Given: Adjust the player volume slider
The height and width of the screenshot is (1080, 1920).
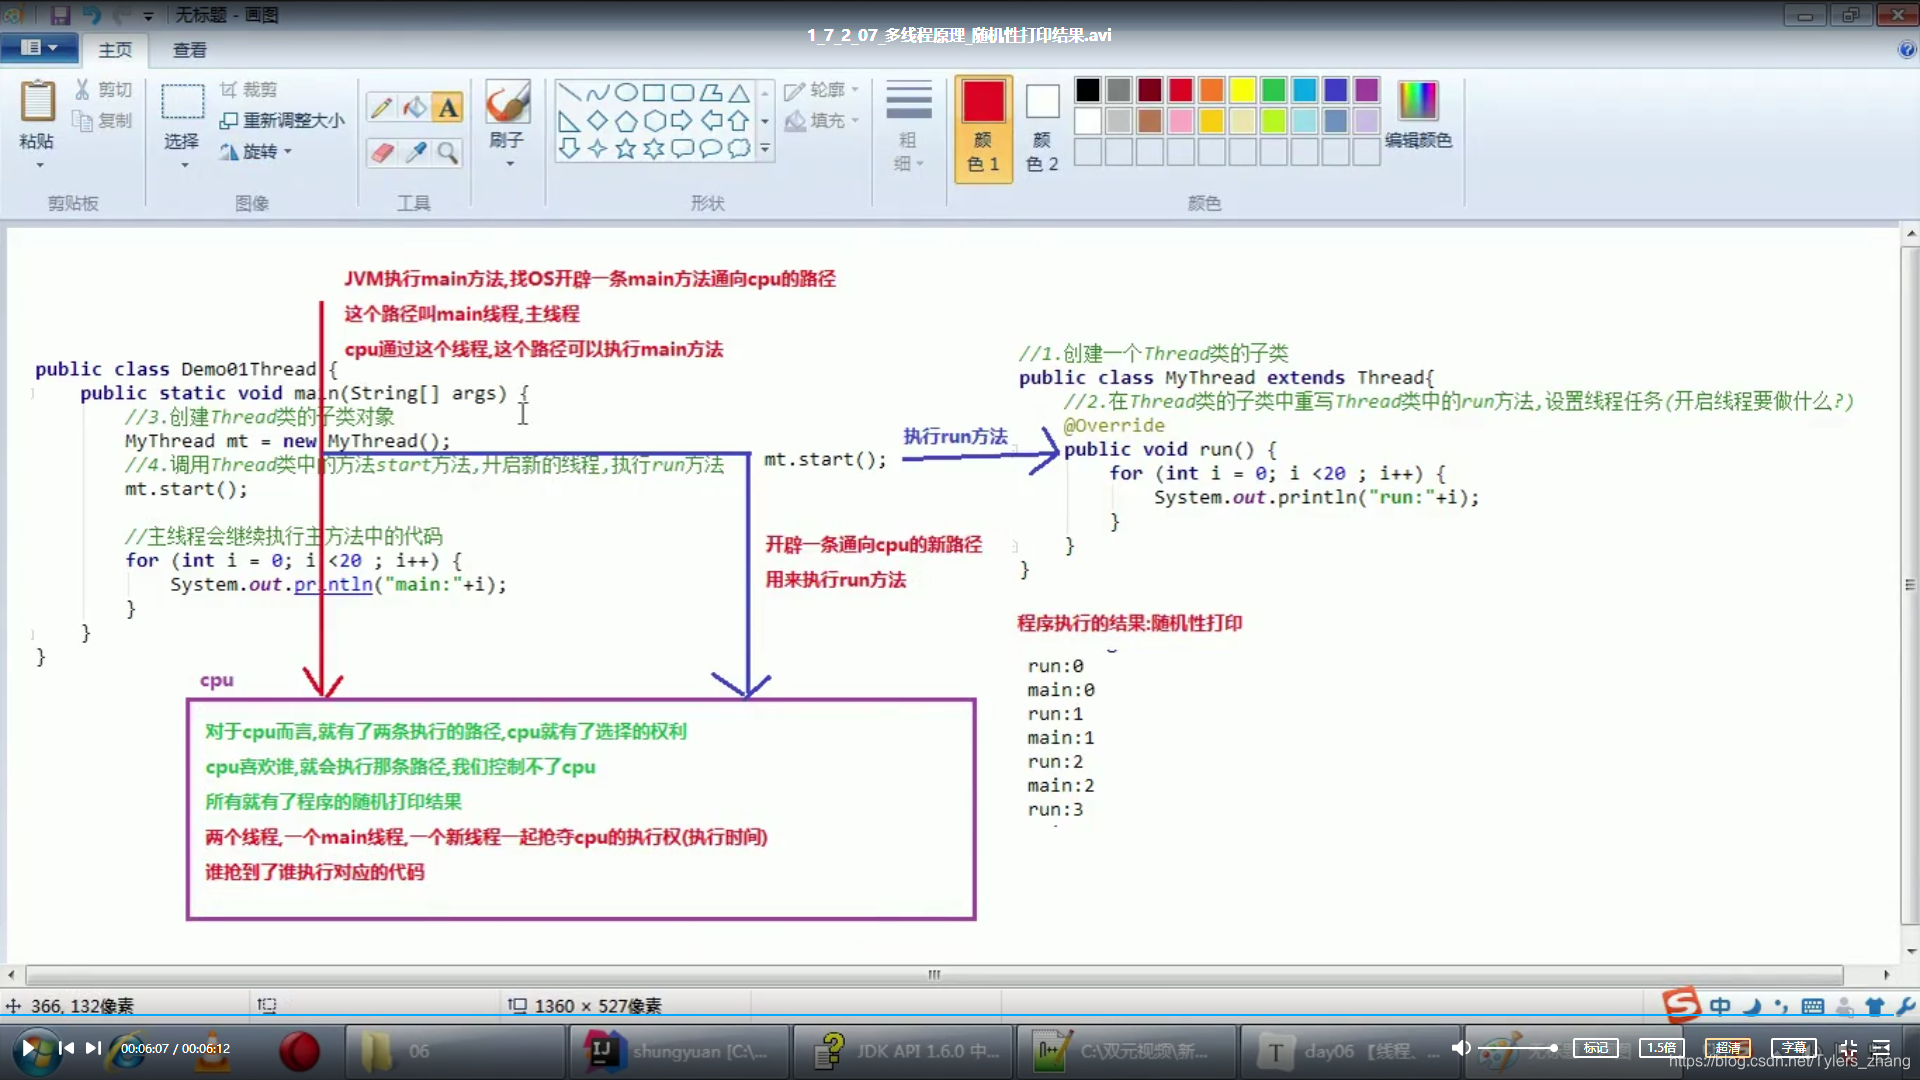Looking at the screenshot, I should coord(1518,1048).
